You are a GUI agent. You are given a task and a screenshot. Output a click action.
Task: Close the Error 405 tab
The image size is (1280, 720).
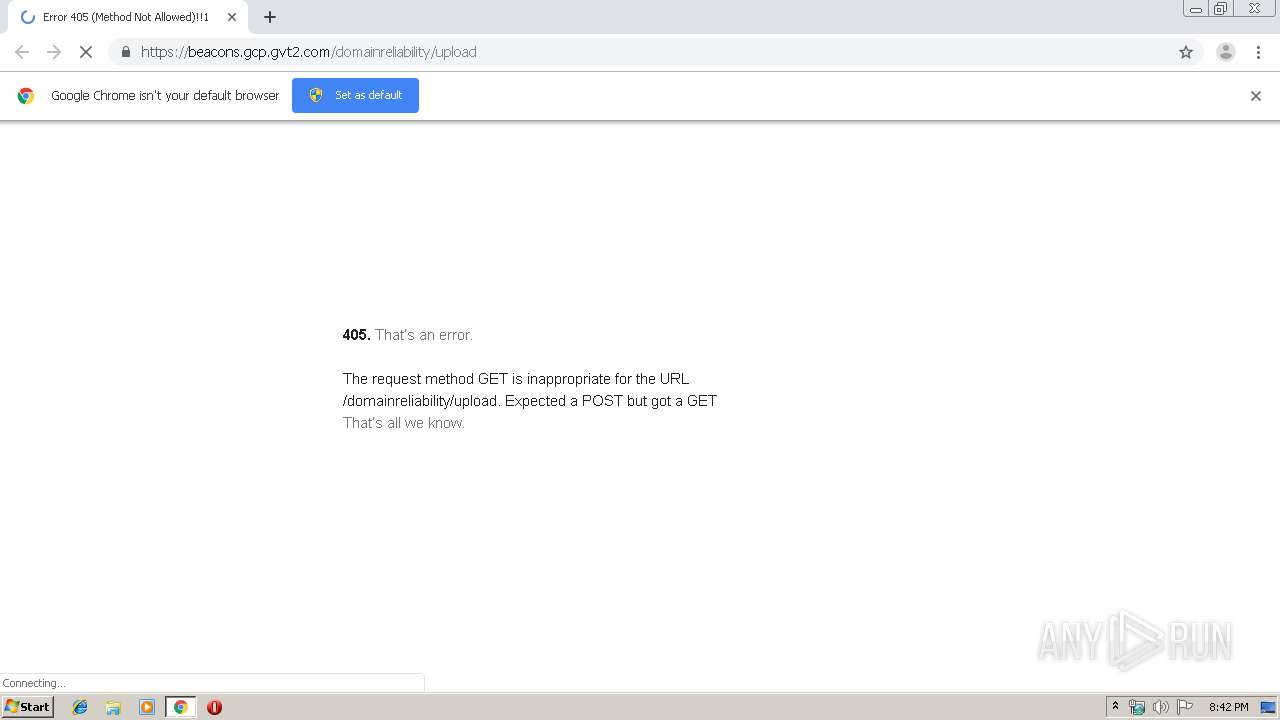pyautogui.click(x=232, y=17)
